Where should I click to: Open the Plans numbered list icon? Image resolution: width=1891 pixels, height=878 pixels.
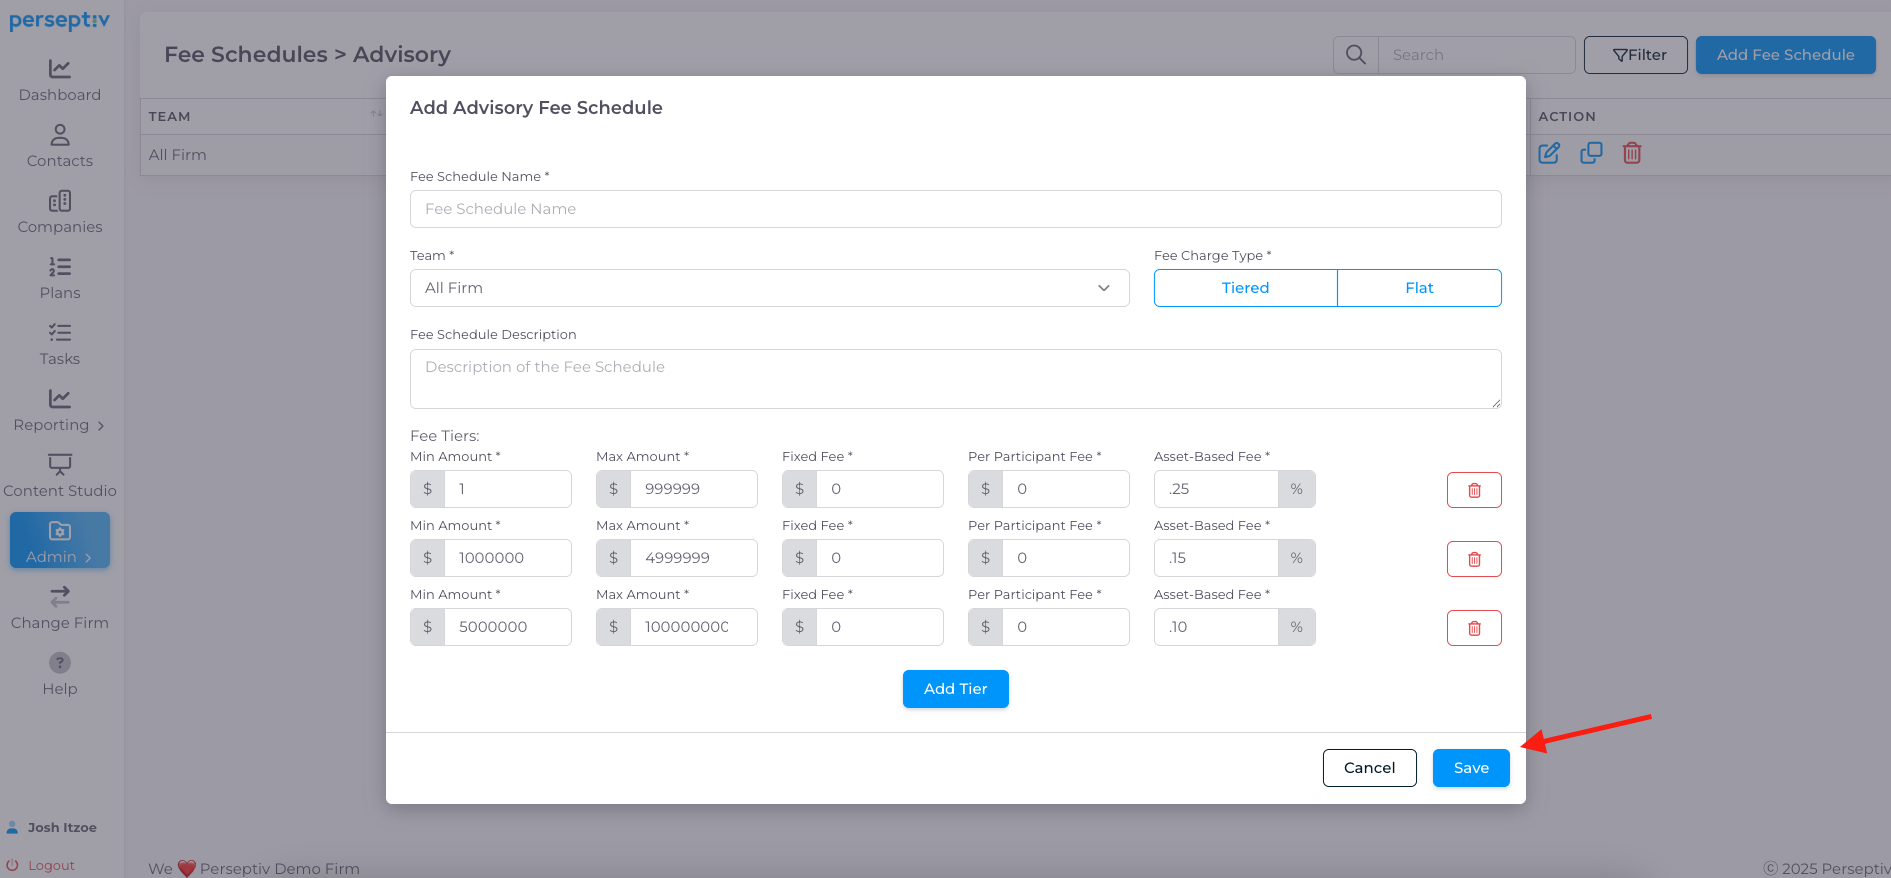coord(60,267)
